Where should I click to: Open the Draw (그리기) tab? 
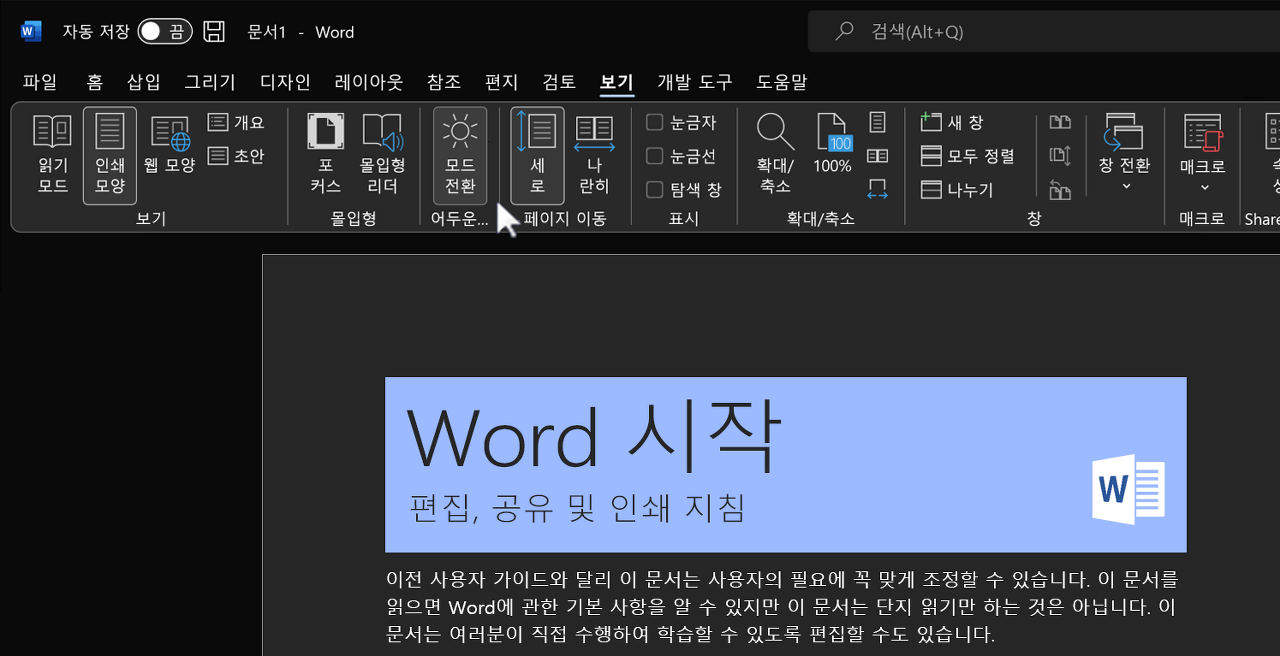click(x=210, y=82)
